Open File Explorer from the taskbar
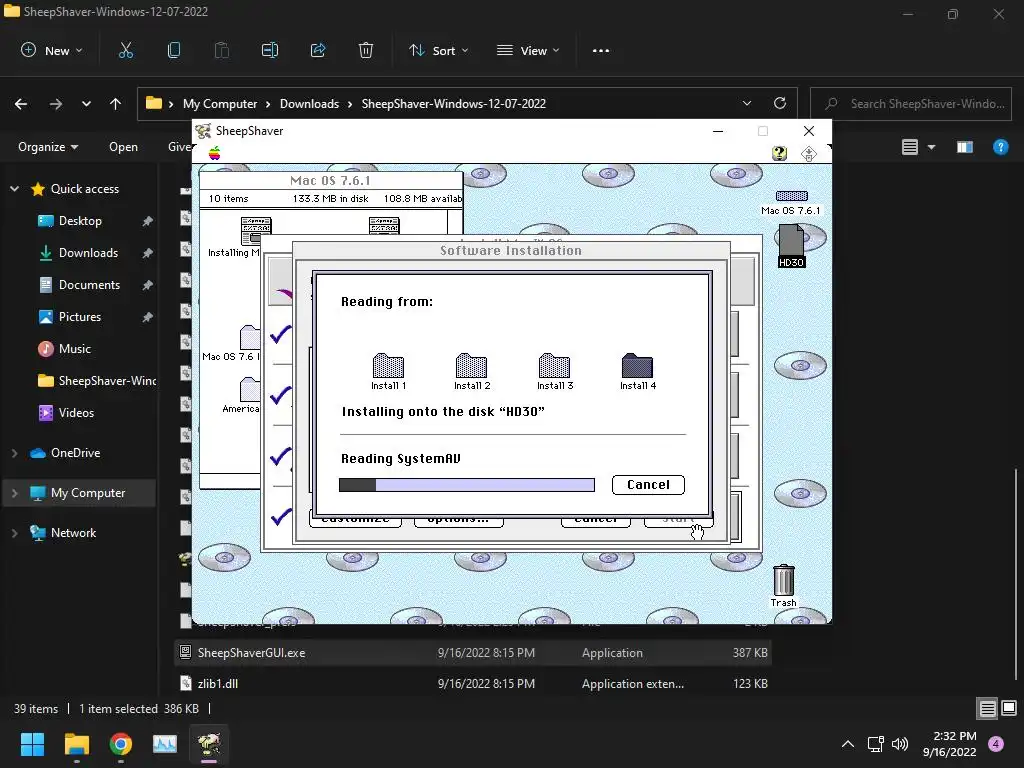Screen dimensions: 1024x768 (76, 744)
